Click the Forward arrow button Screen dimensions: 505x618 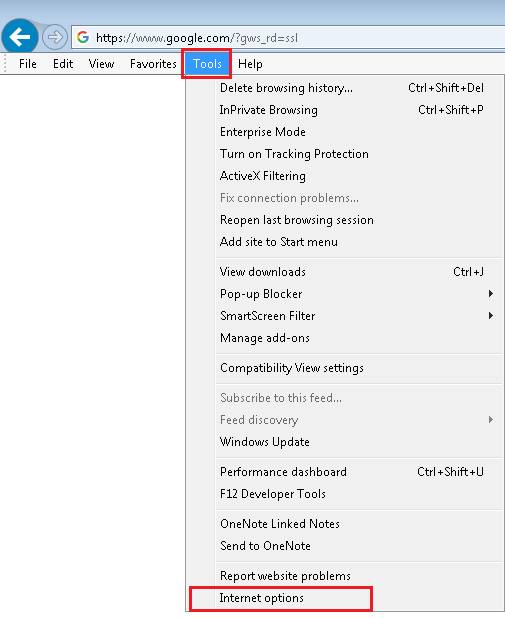pos(54,37)
